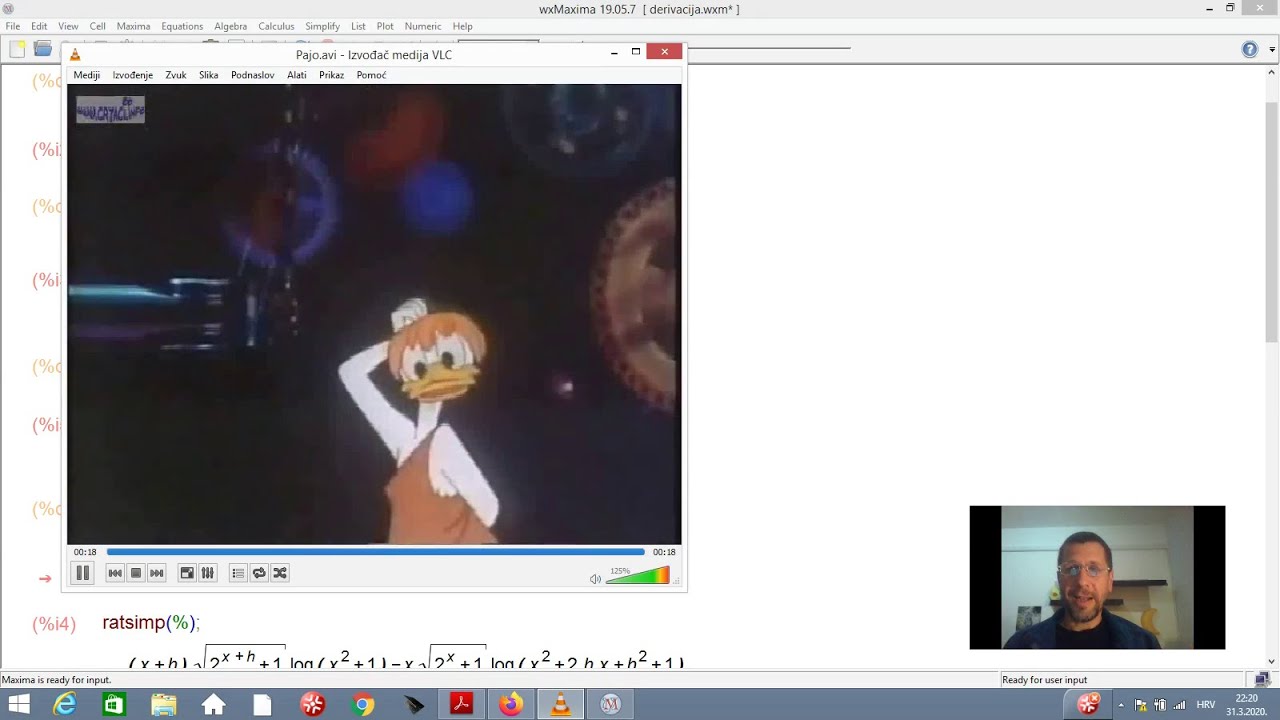Launch Internet Explorer from taskbar
Screen dimensions: 1280x720
point(65,705)
